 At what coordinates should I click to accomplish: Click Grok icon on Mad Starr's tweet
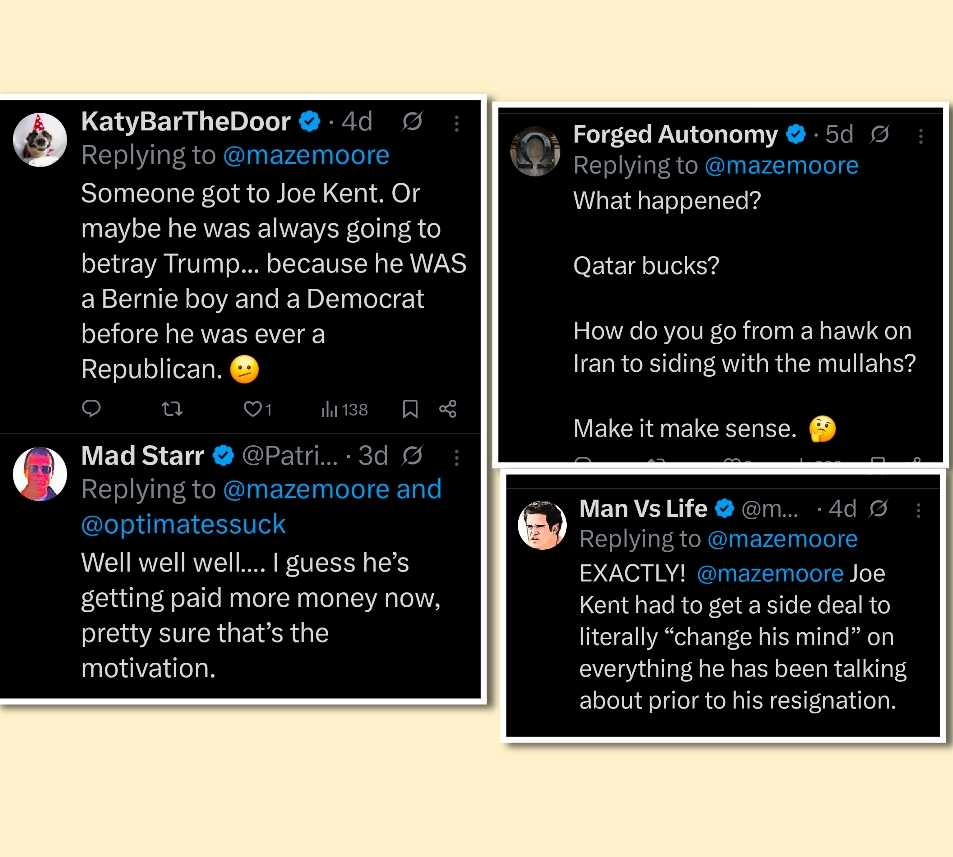(x=411, y=456)
